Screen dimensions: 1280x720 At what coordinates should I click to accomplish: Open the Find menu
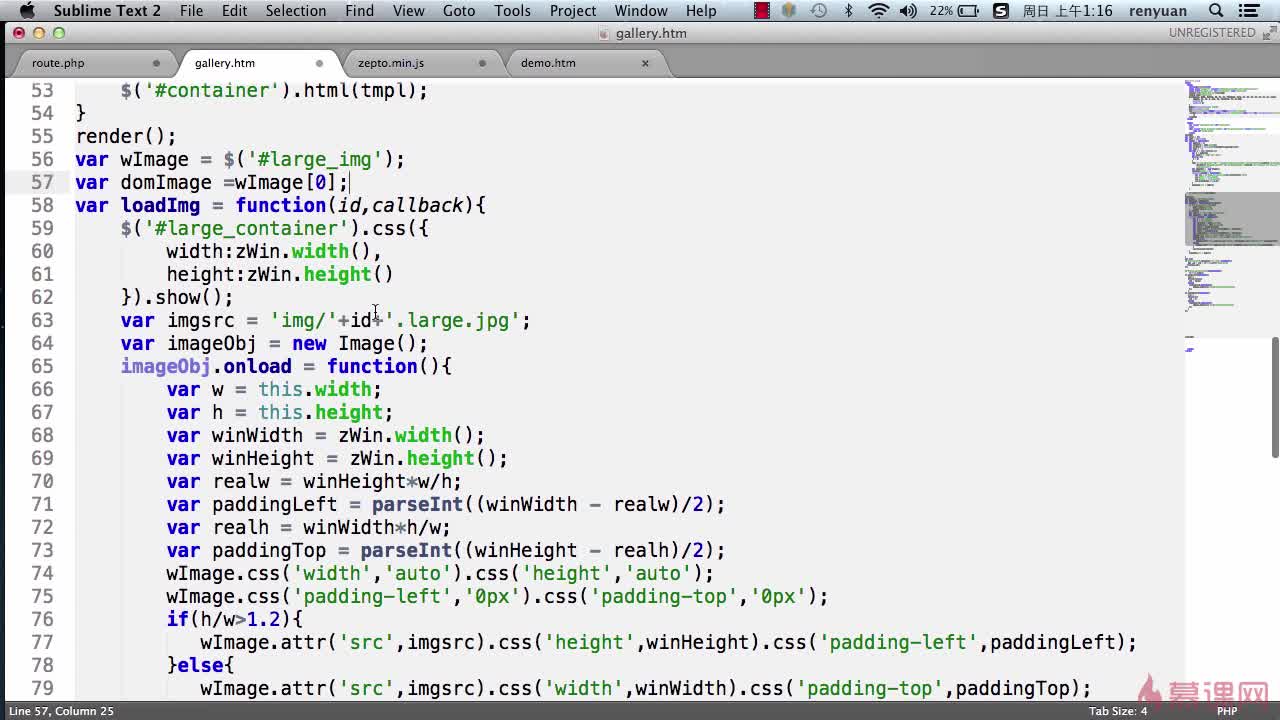[x=359, y=11]
